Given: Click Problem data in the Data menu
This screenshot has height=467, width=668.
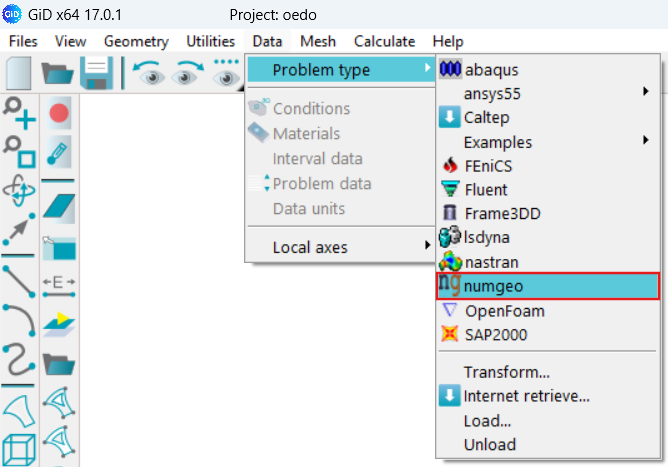Looking at the screenshot, I should point(341,184).
